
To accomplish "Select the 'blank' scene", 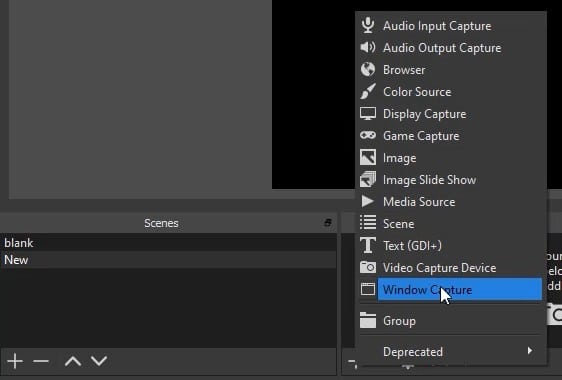I will 168,243.
